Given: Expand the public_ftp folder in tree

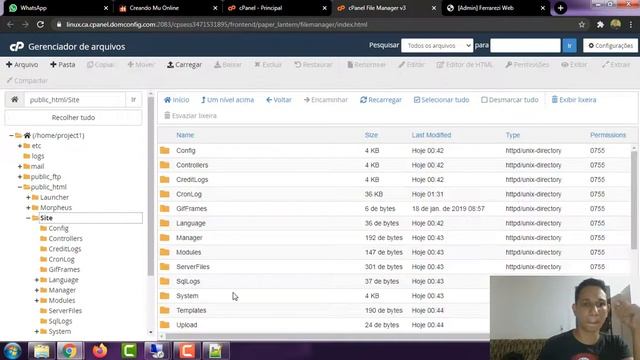Looking at the screenshot, I should point(20,177).
